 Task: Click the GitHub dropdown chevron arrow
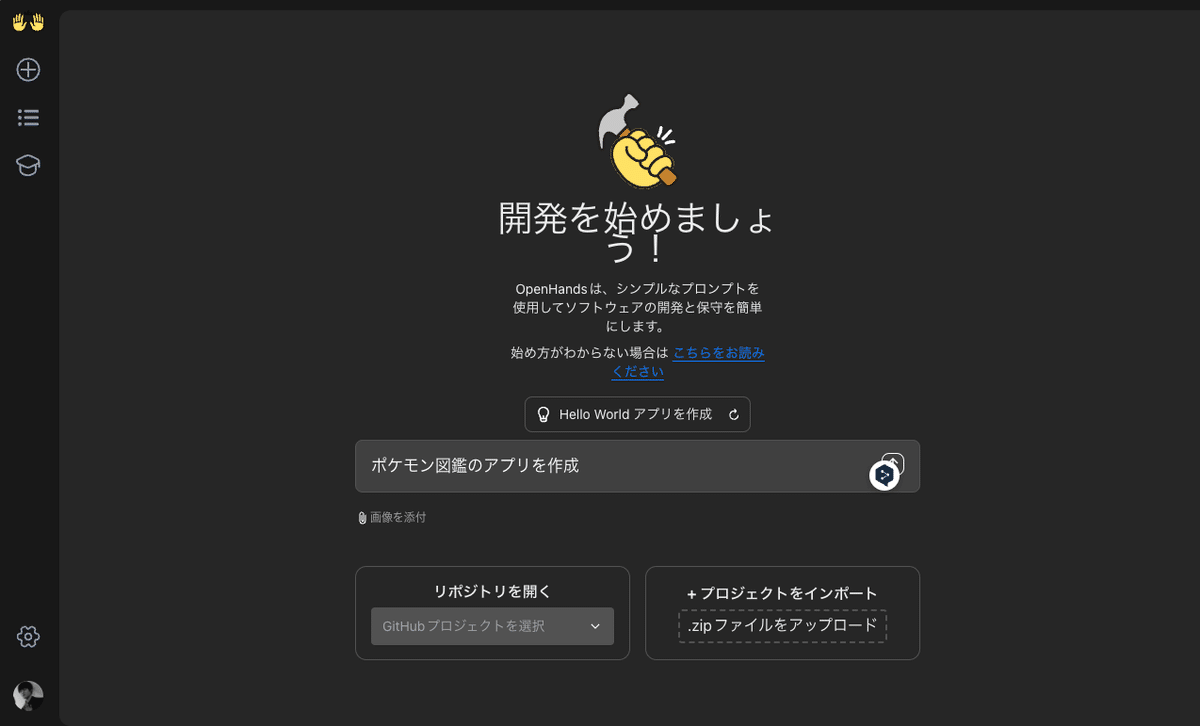(x=595, y=626)
